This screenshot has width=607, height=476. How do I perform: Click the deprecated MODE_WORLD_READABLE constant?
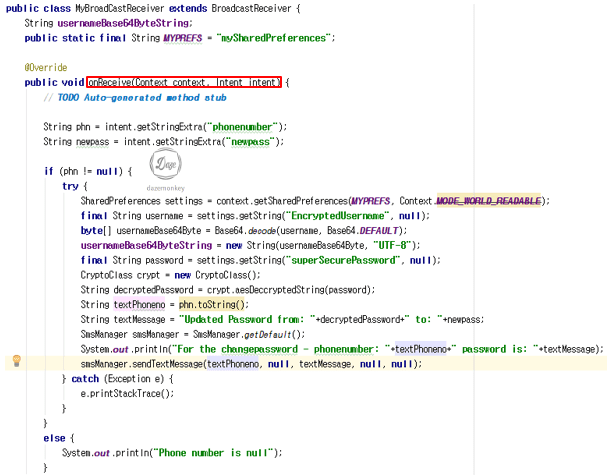pos(489,201)
